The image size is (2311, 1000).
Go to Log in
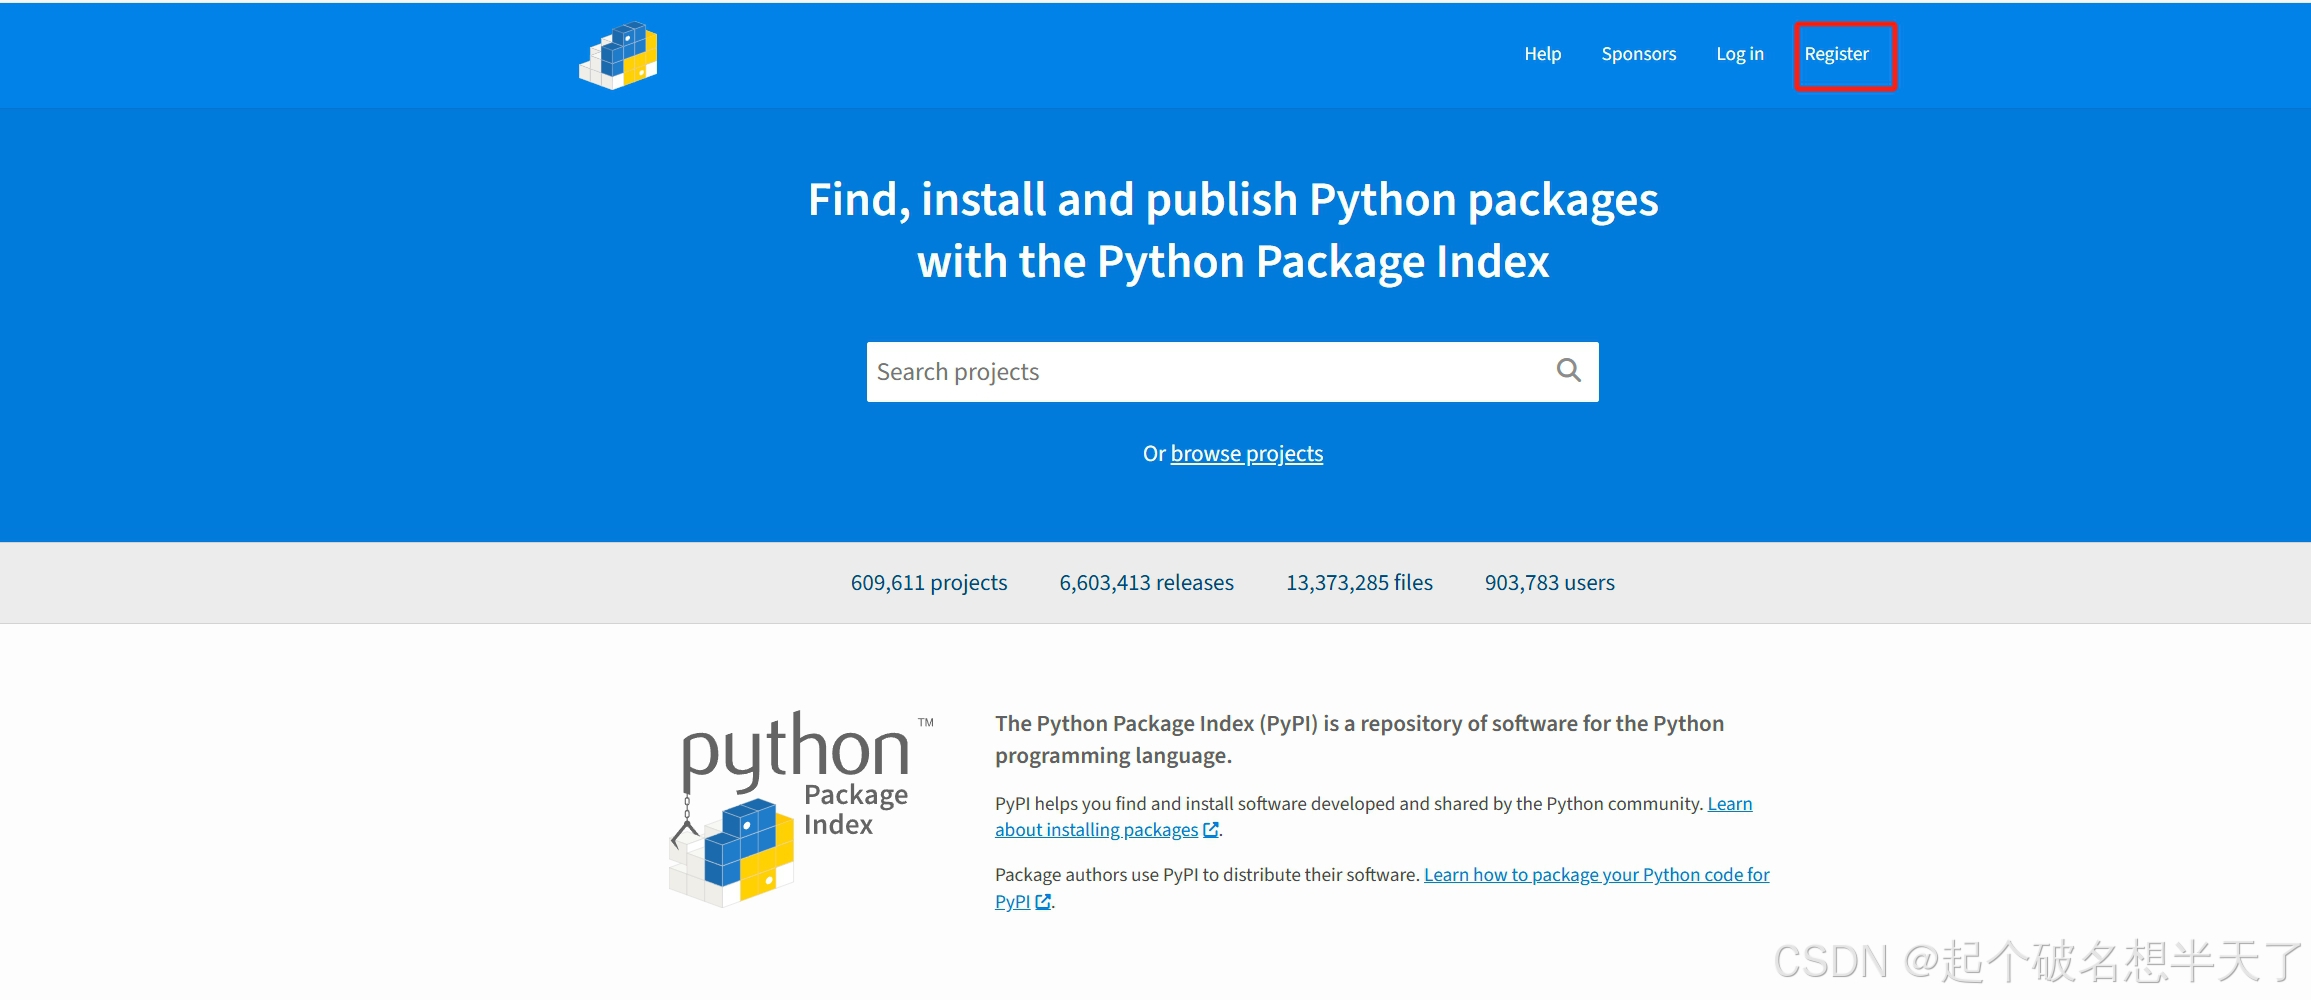tap(1739, 54)
